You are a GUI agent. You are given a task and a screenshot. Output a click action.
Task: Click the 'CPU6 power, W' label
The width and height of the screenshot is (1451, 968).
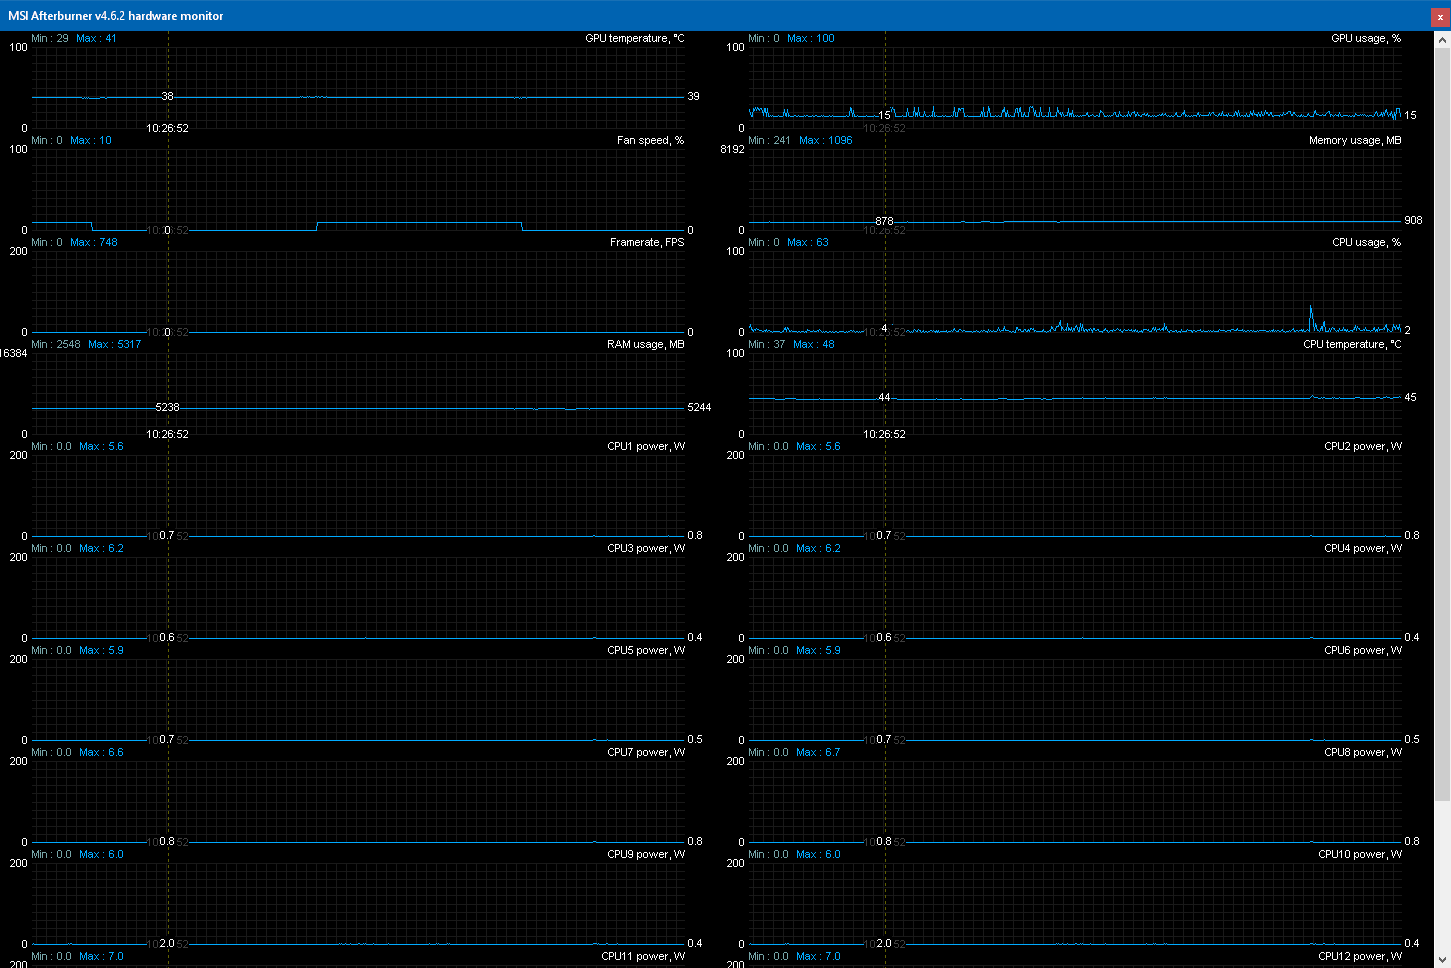(x=1363, y=651)
